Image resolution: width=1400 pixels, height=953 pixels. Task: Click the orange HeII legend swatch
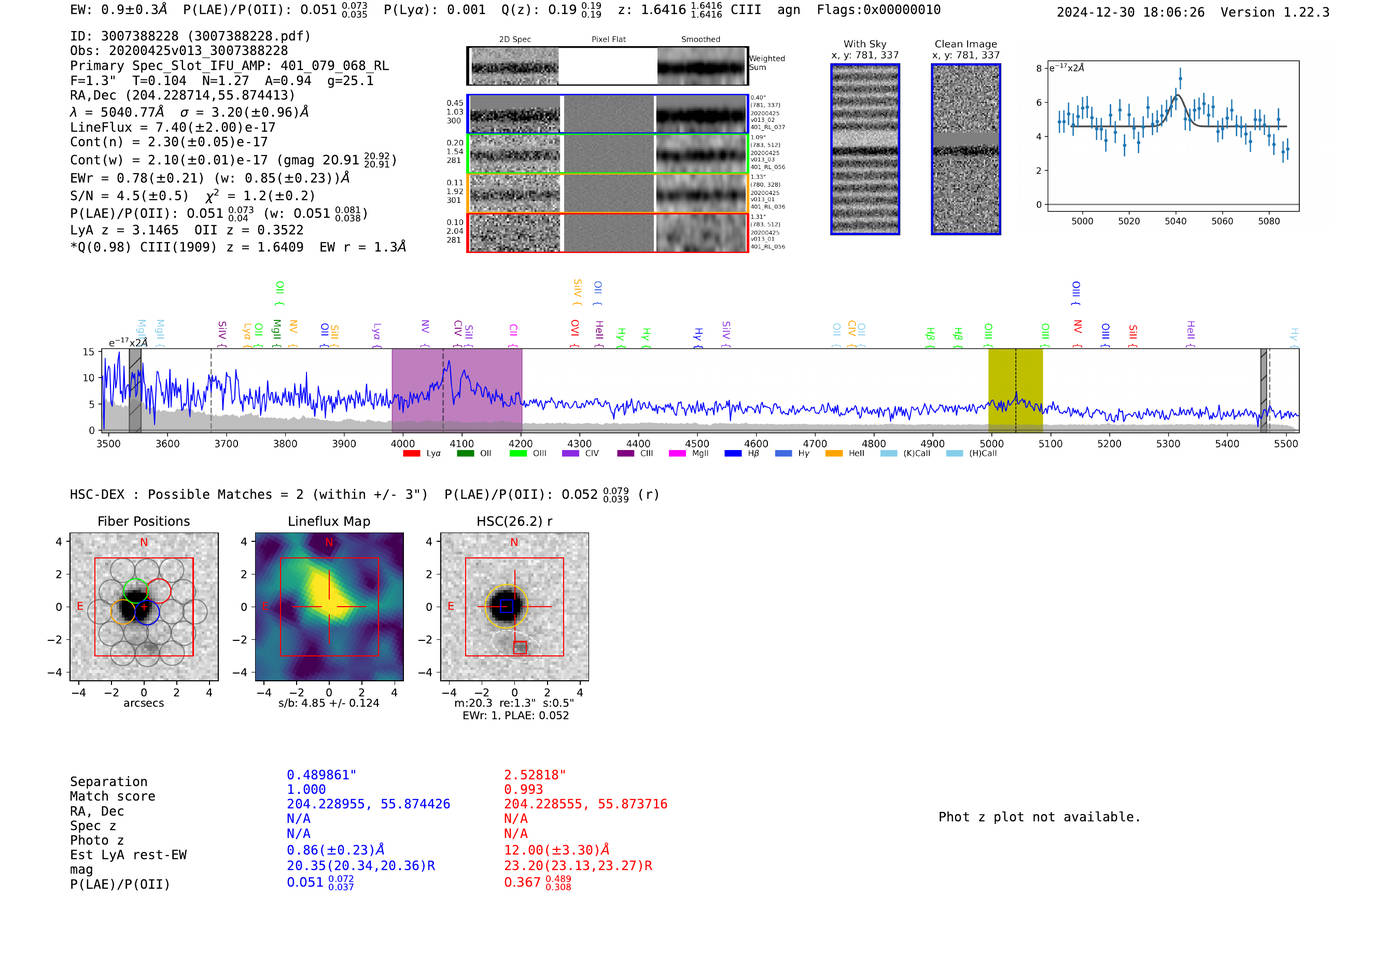click(834, 454)
